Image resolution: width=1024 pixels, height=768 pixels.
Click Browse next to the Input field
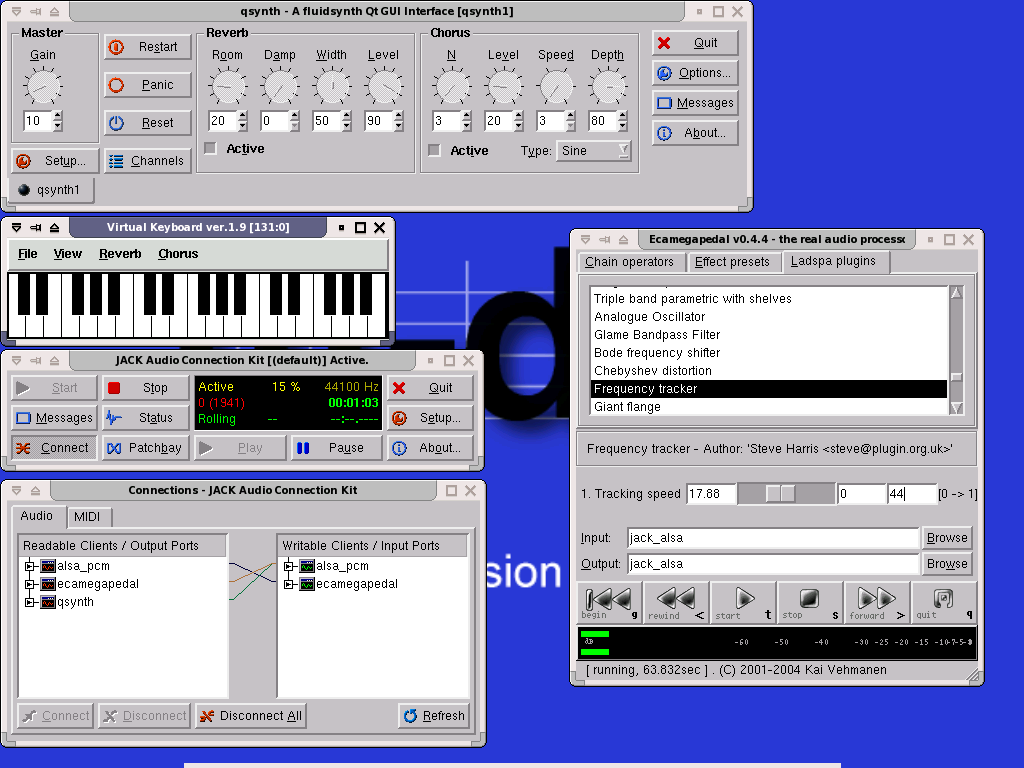[x=946, y=538]
